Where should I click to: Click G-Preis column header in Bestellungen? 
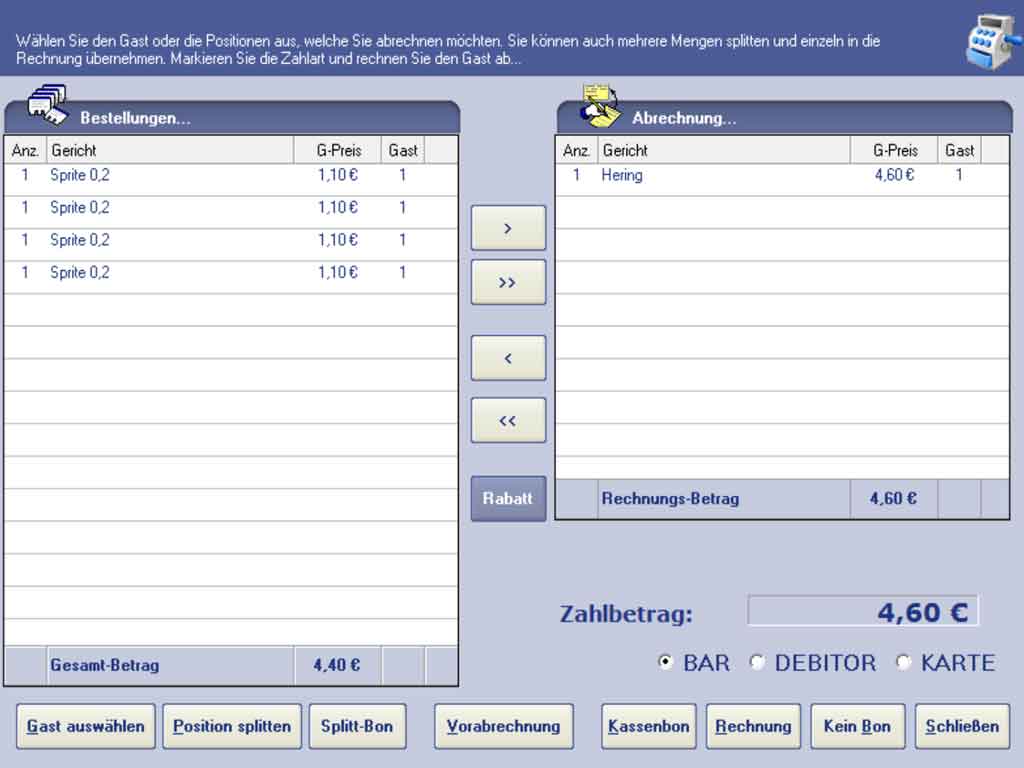pyautogui.click(x=338, y=150)
